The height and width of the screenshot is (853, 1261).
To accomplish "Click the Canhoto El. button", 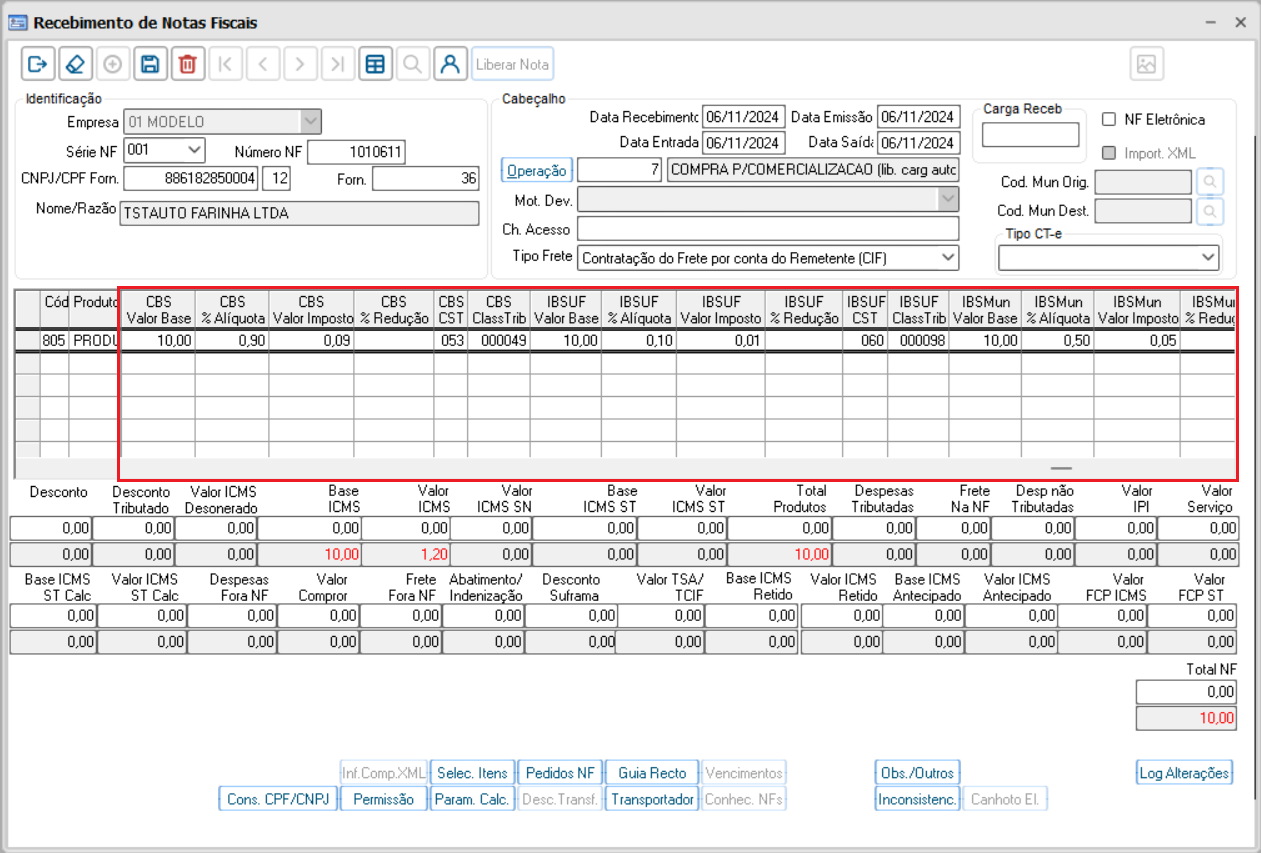I will (x=1005, y=799).
